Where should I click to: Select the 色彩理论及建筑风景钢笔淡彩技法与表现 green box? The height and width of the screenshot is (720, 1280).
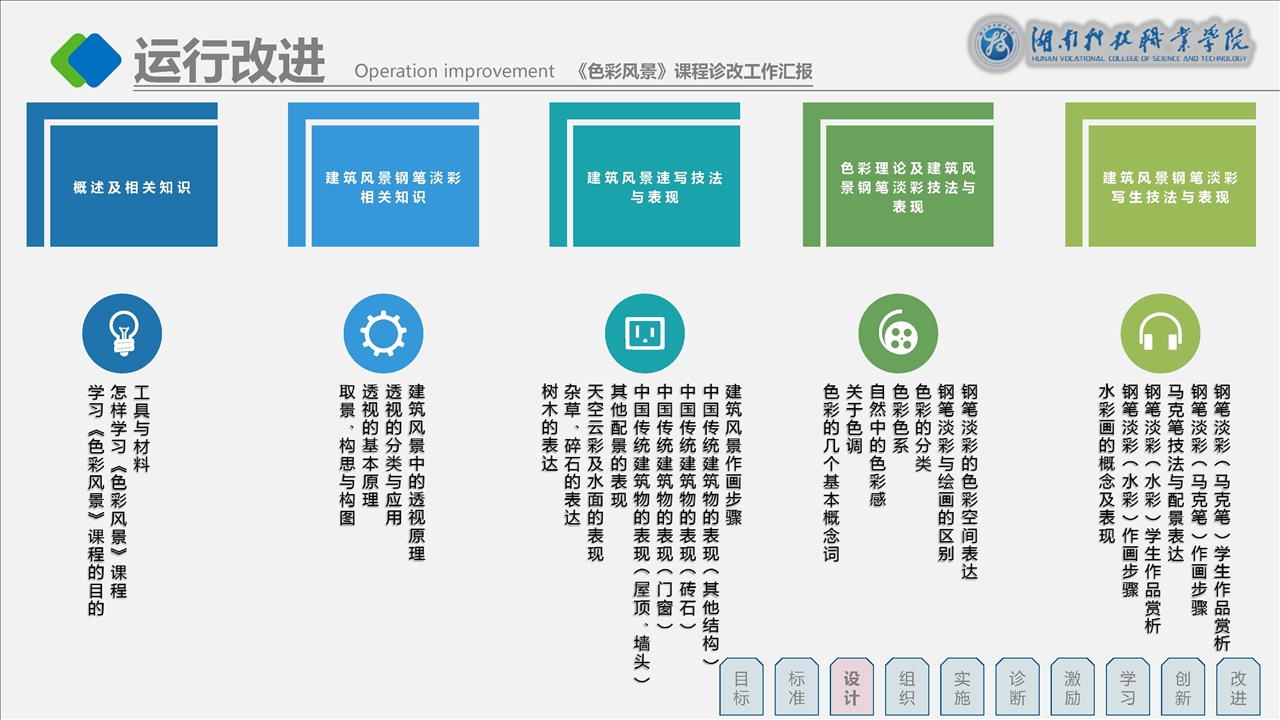pyautogui.click(x=908, y=186)
